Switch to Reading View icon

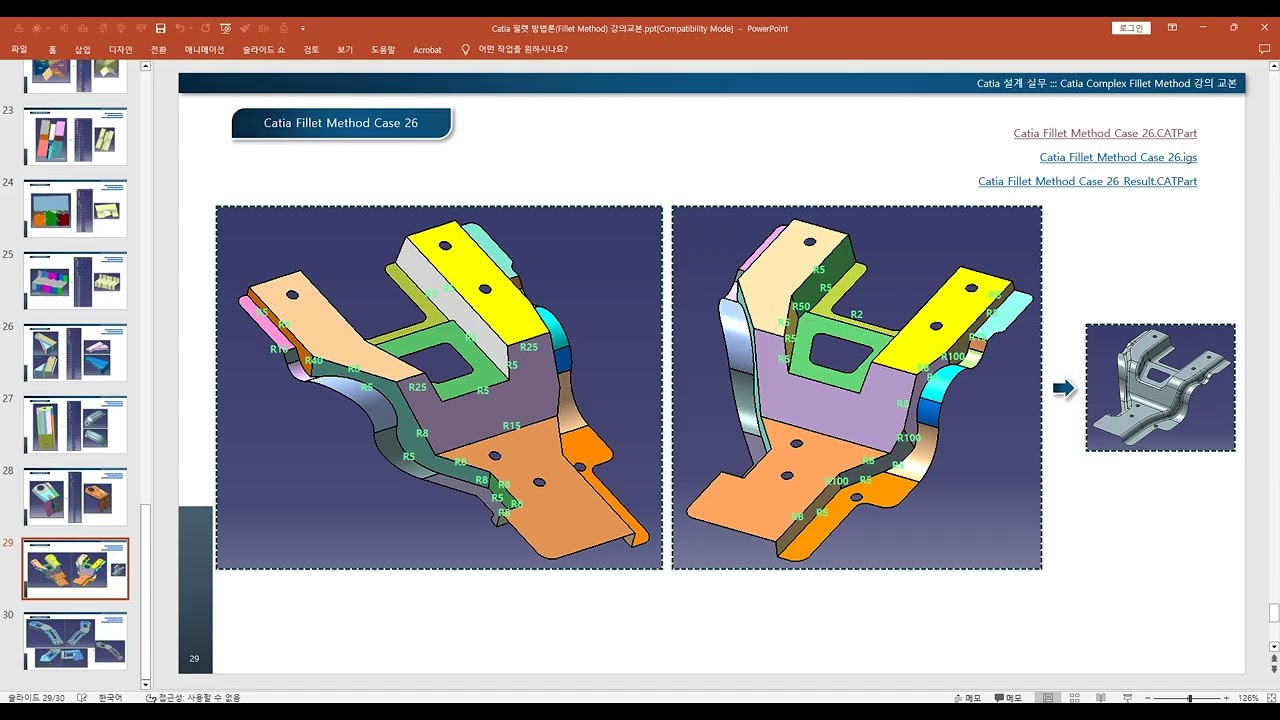click(1101, 698)
